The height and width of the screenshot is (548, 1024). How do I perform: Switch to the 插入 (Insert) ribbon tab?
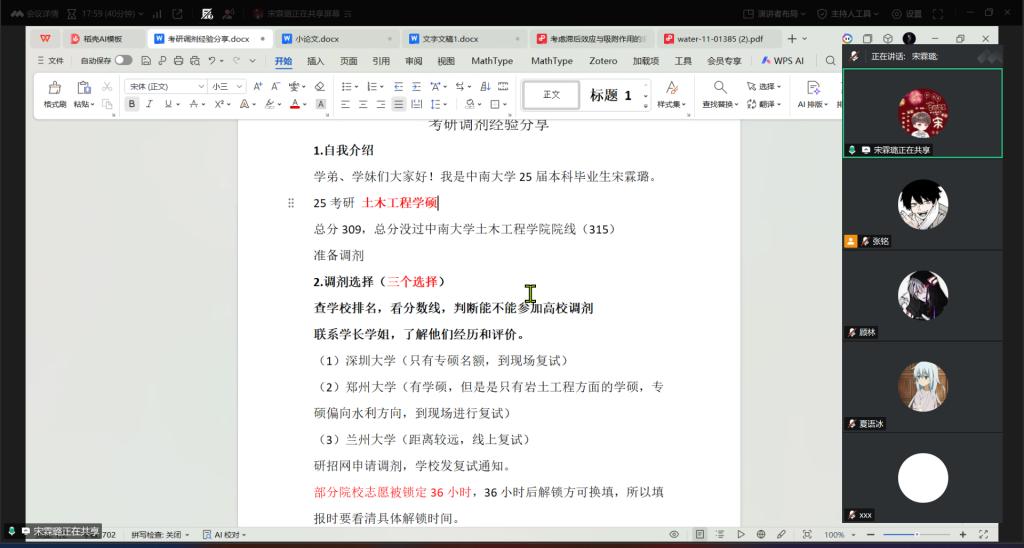point(315,61)
